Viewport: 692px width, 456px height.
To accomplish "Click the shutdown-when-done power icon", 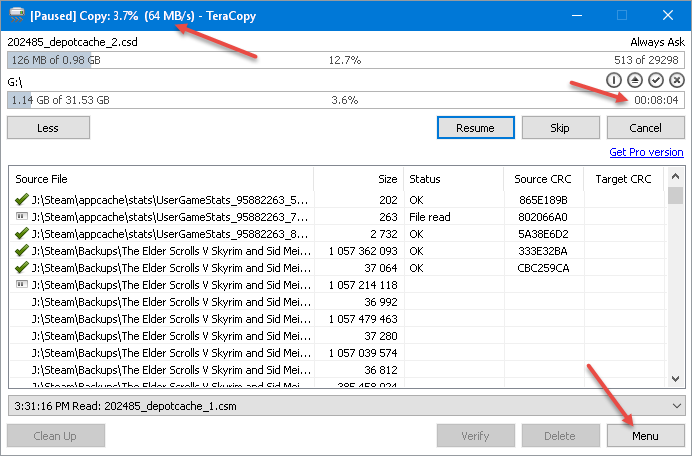I will point(613,80).
